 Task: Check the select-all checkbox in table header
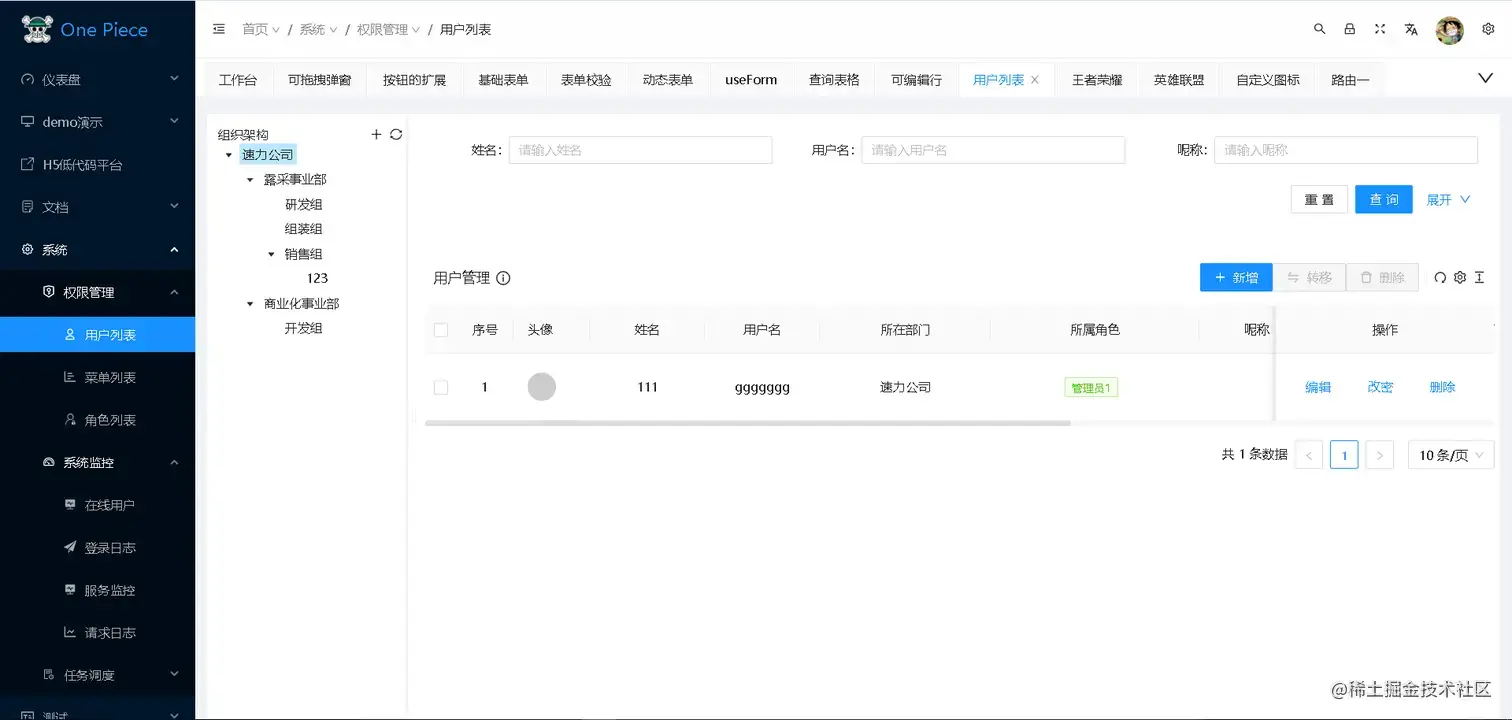click(441, 329)
